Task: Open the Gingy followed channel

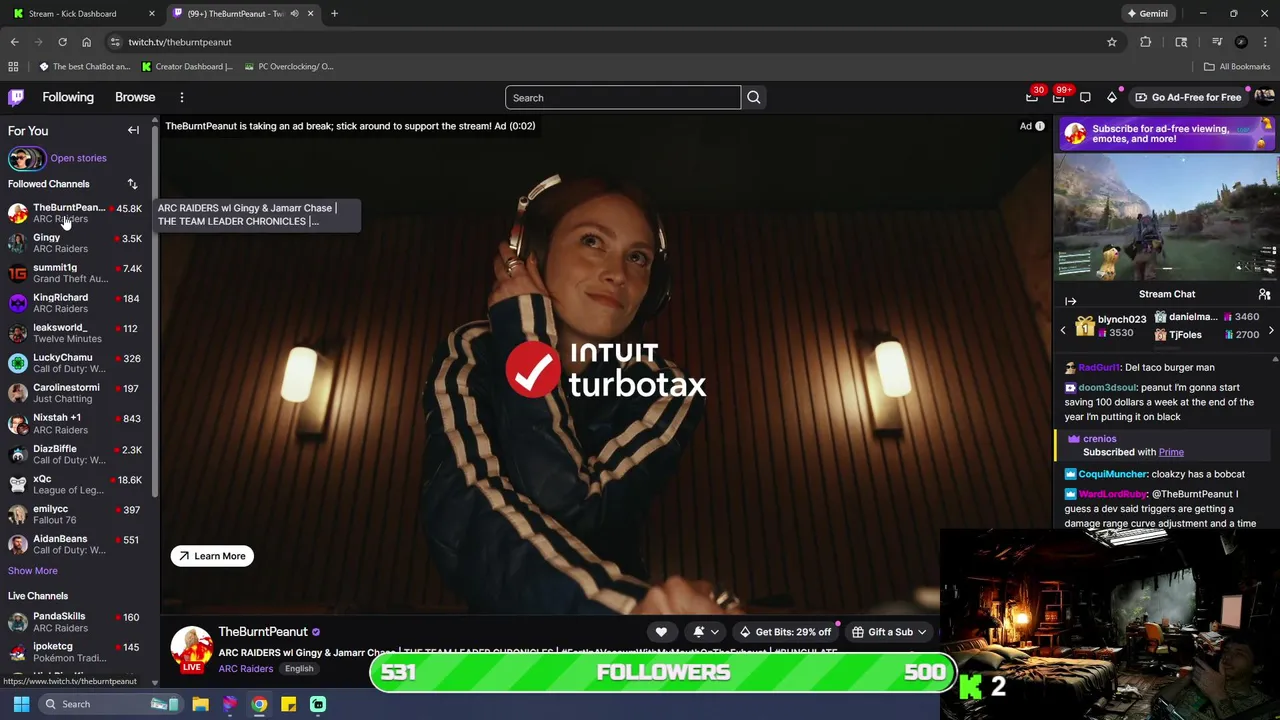Action: [78, 243]
